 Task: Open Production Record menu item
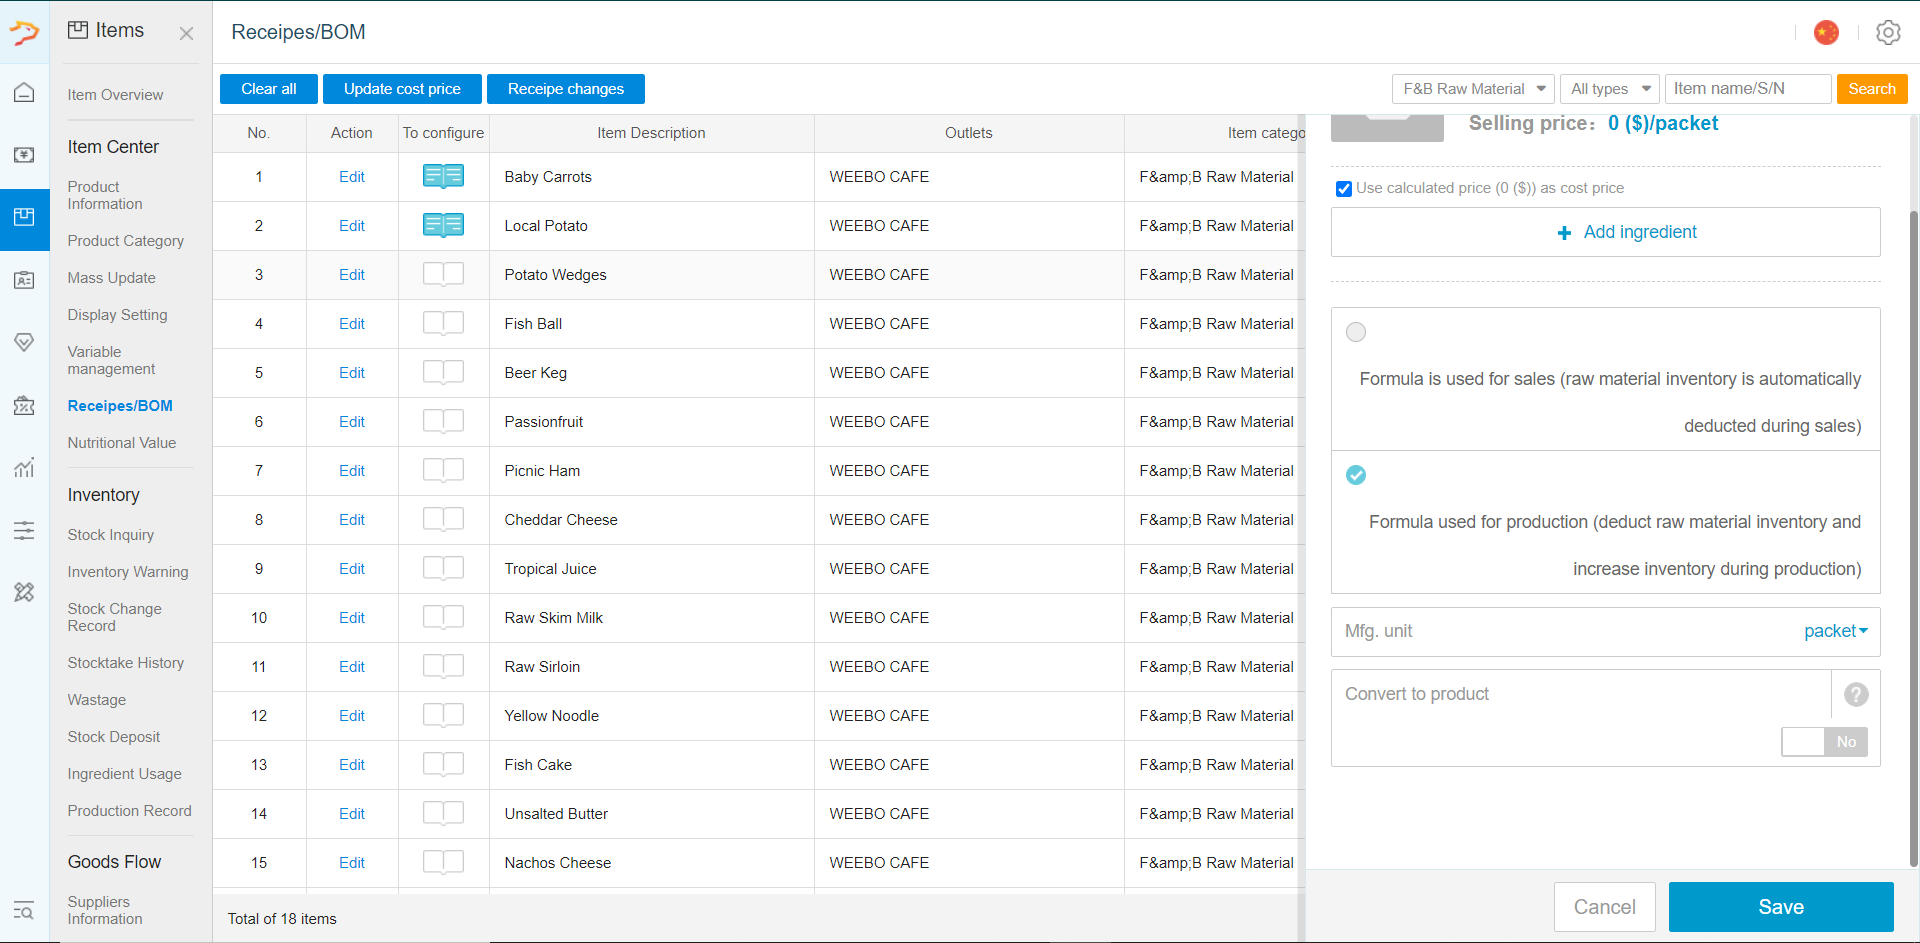pyautogui.click(x=129, y=811)
